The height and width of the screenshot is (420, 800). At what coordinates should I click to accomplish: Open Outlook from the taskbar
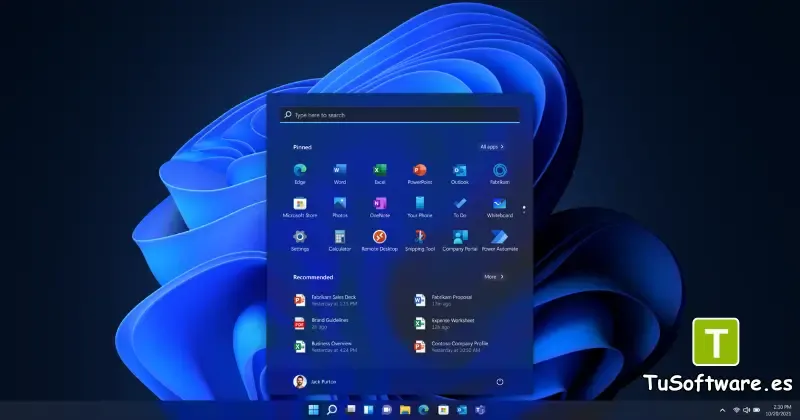[x=462, y=410]
